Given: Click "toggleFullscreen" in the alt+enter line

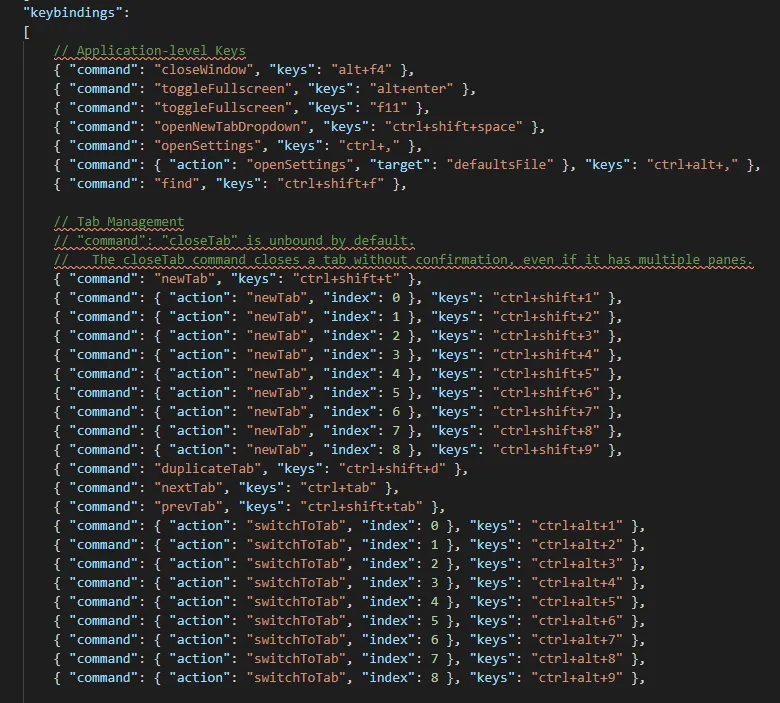Looking at the screenshot, I should [223, 89].
